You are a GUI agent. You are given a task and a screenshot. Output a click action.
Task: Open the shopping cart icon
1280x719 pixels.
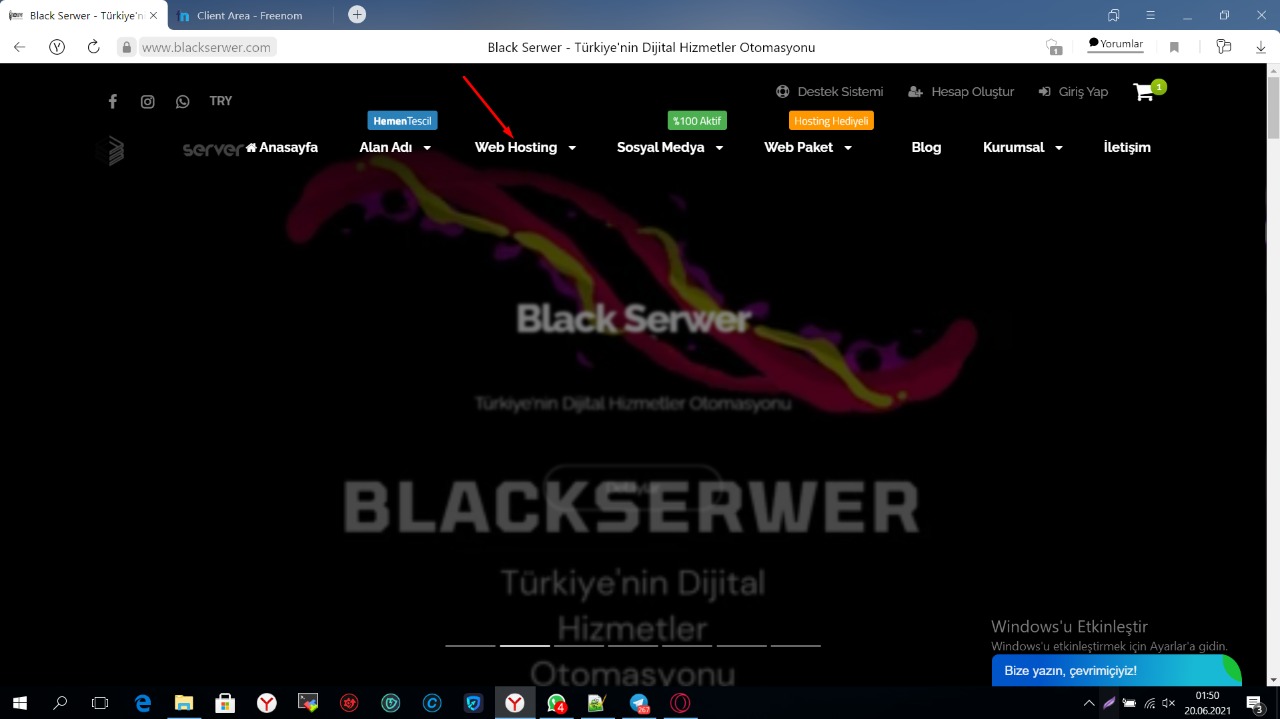pyautogui.click(x=1143, y=92)
